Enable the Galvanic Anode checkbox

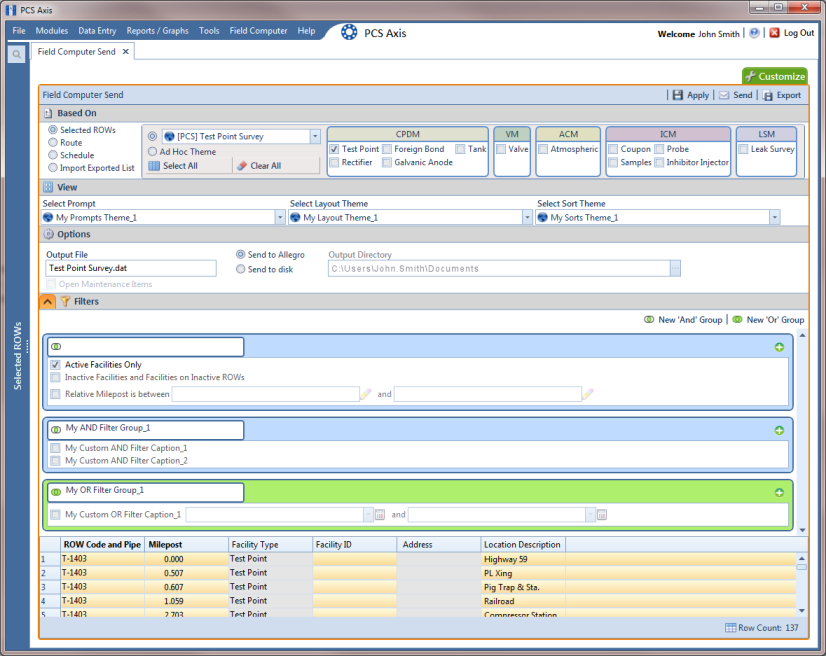[387, 162]
